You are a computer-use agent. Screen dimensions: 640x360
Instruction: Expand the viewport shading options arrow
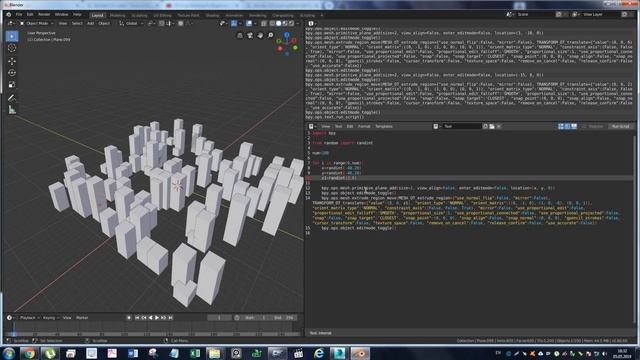pyautogui.click(x=297, y=24)
